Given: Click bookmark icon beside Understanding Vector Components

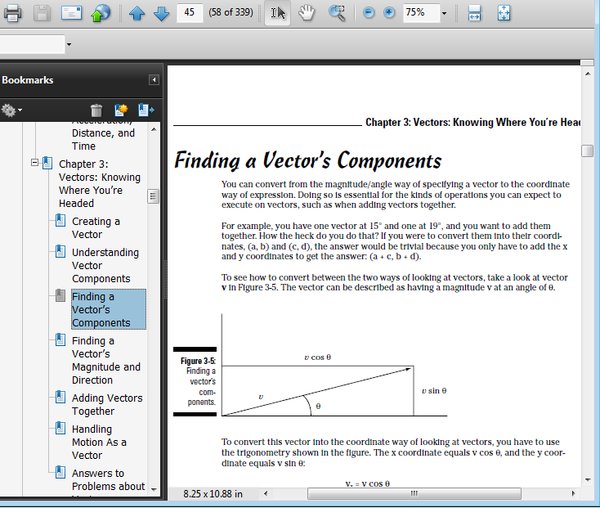Looking at the screenshot, I should pos(60,252).
